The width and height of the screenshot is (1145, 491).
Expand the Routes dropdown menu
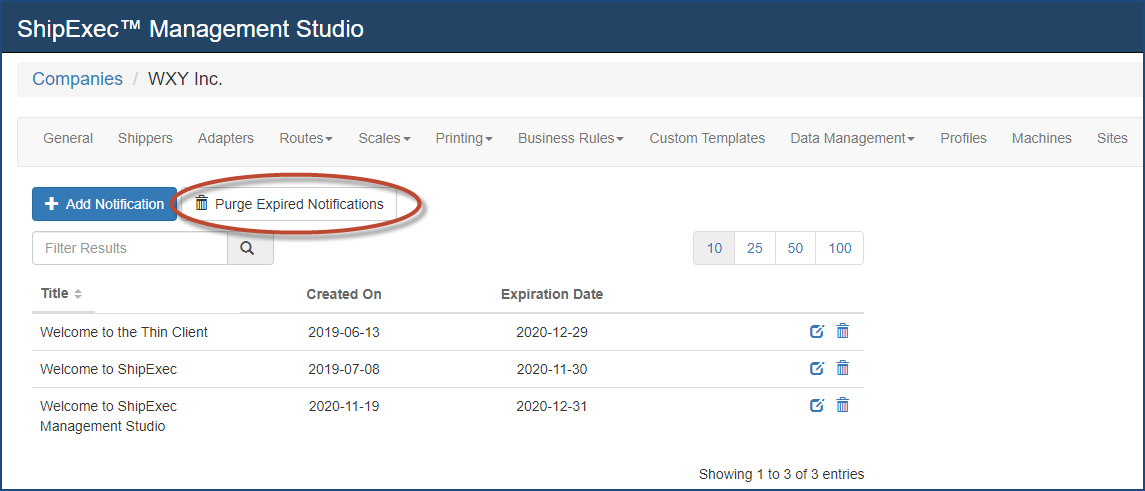pyautogui.click(x=305, y=138)
